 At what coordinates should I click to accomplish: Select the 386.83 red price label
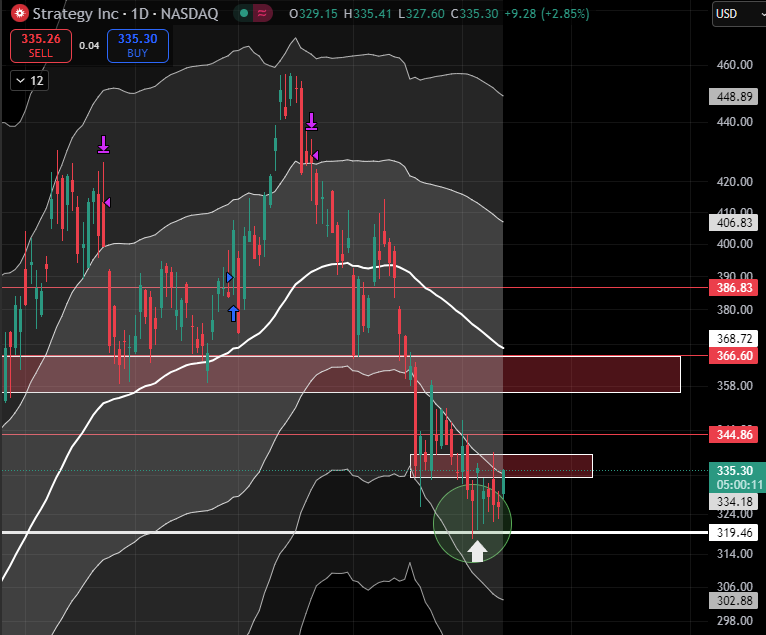click(734, 288)
